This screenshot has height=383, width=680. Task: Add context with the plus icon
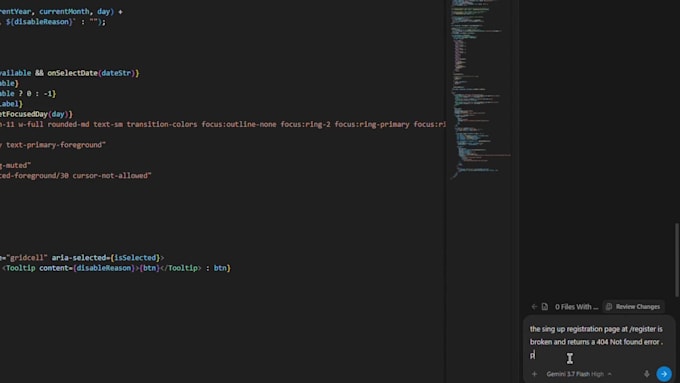click(x=534, y=373)
